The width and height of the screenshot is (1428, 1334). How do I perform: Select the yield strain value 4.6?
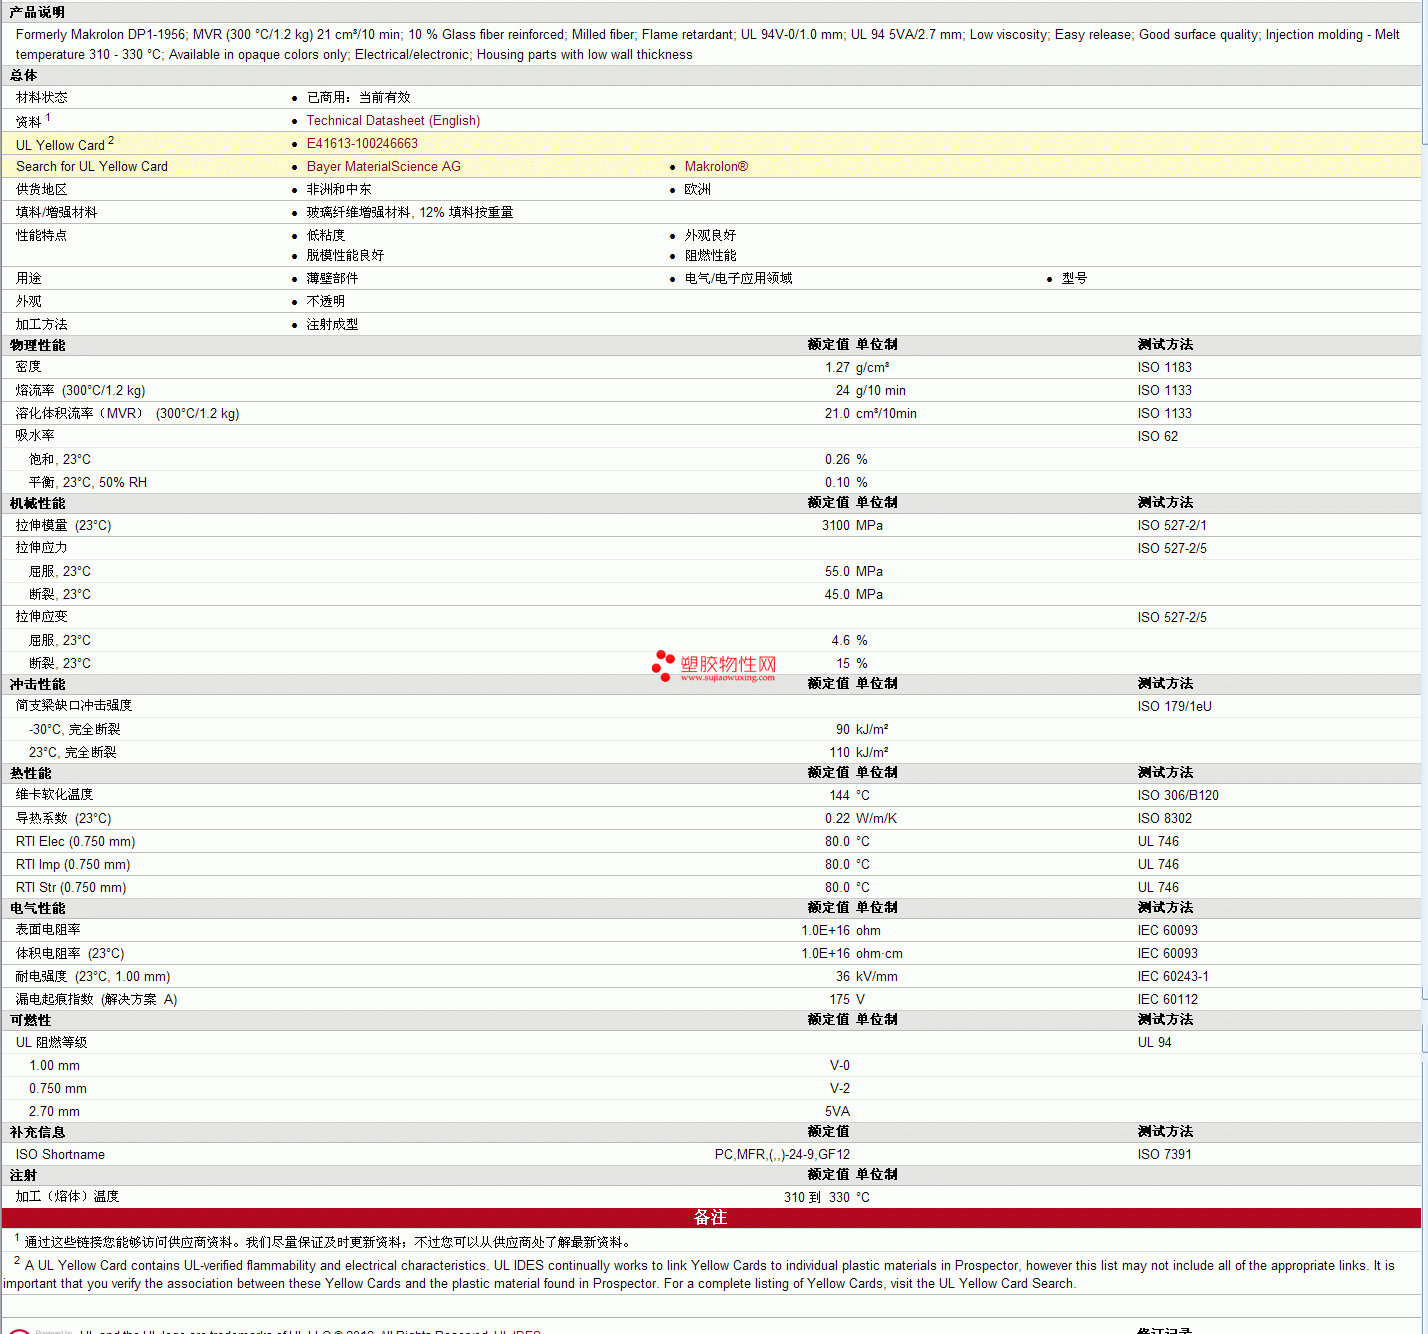click(x=841, y=641)
